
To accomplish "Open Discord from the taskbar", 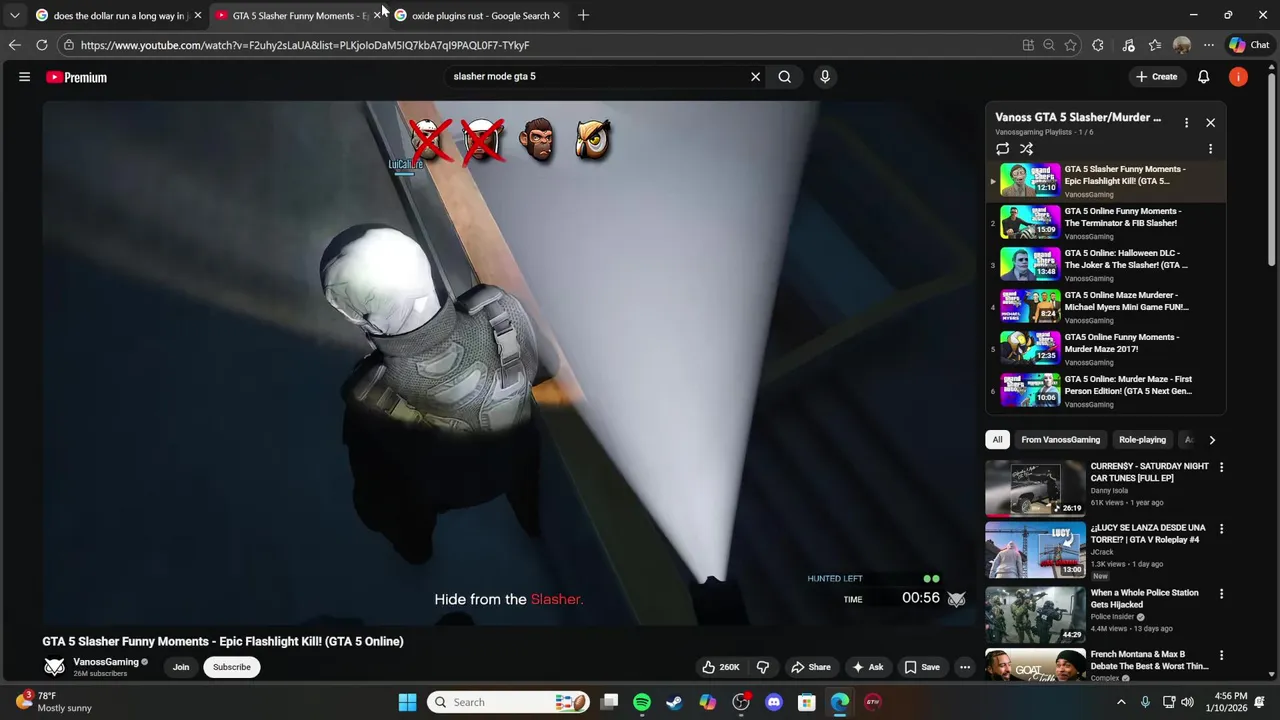I will 773,702.
